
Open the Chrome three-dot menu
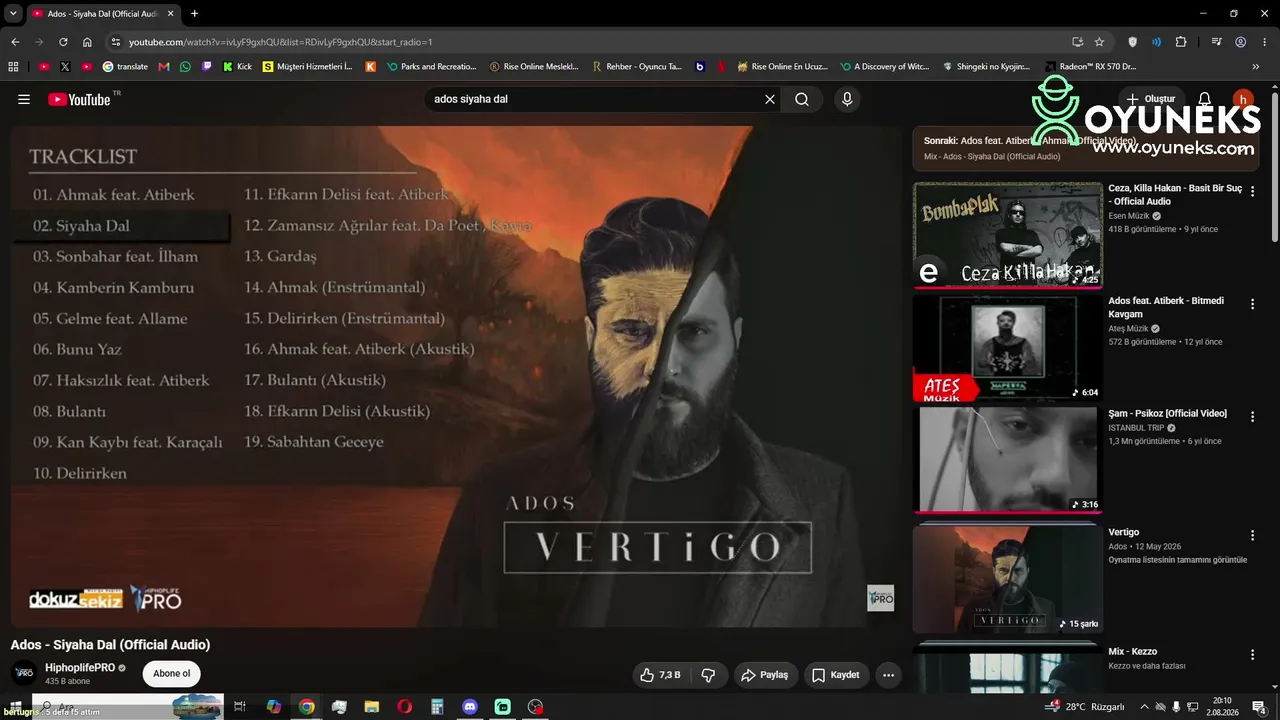[1265, 42]
